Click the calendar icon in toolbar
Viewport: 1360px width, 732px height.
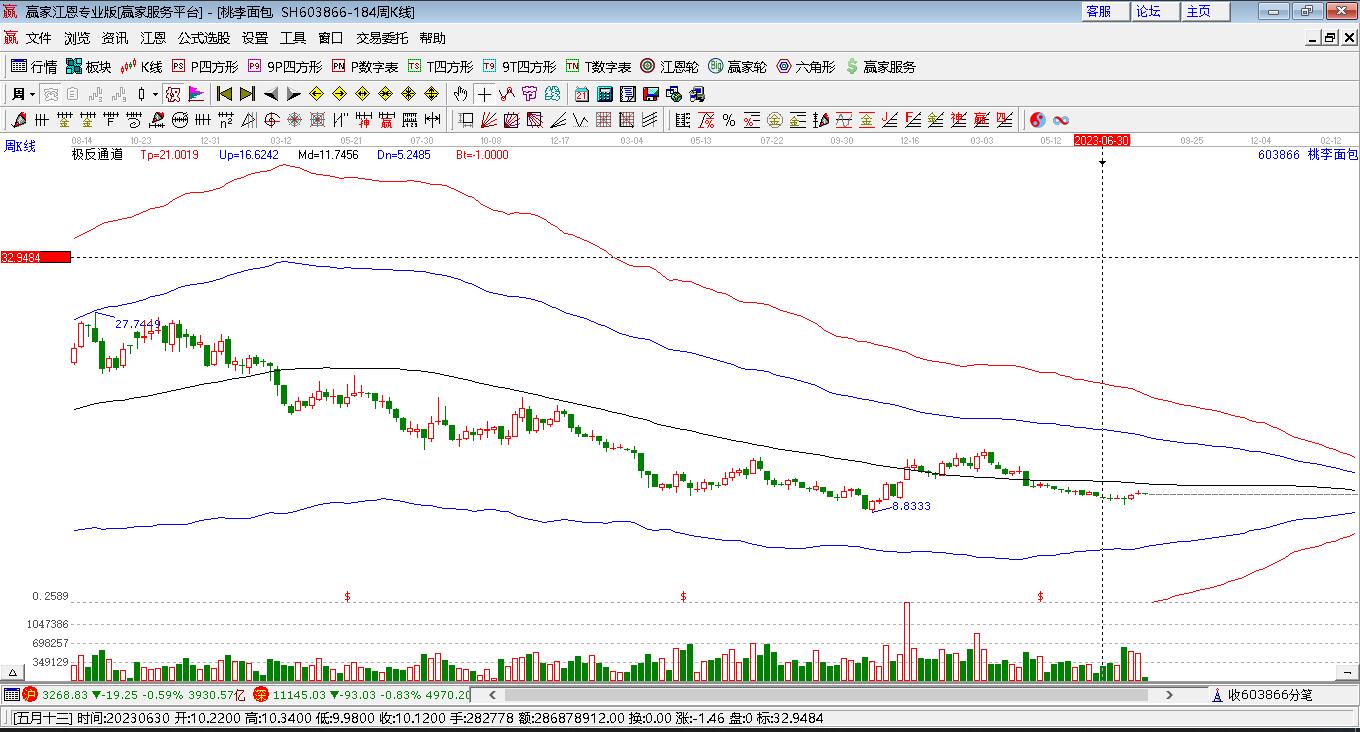[x=582, y=94]
